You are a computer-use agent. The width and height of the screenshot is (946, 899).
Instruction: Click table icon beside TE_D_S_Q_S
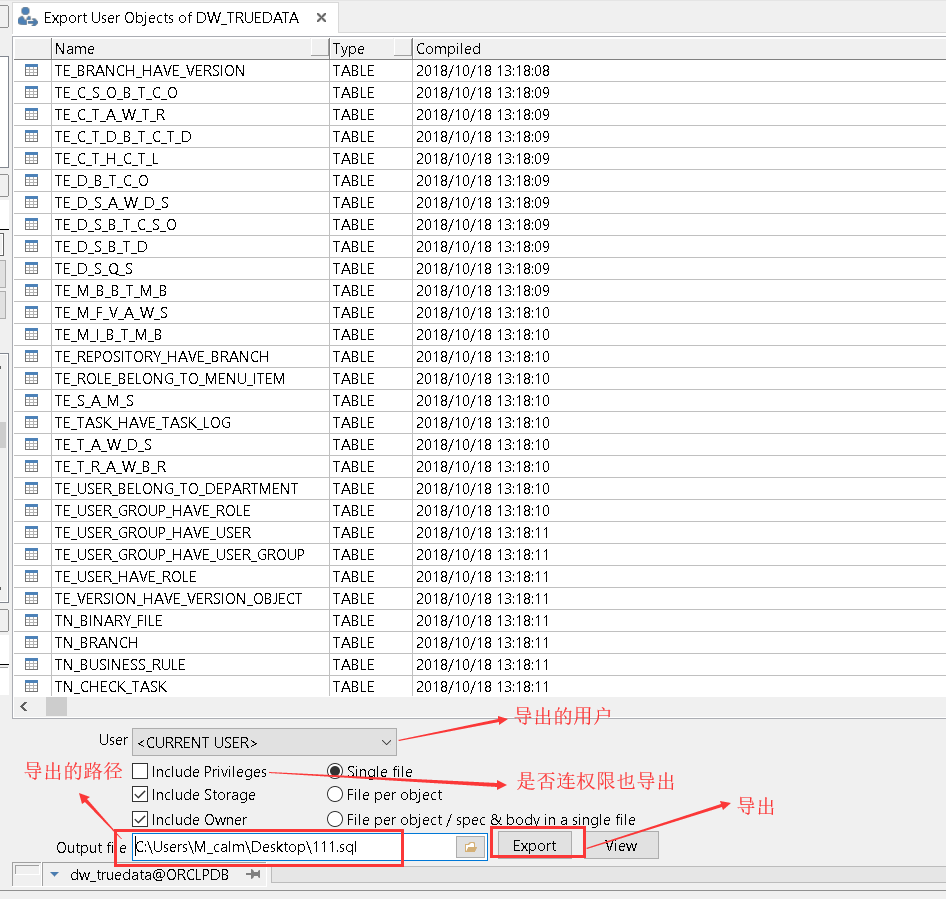31,268
